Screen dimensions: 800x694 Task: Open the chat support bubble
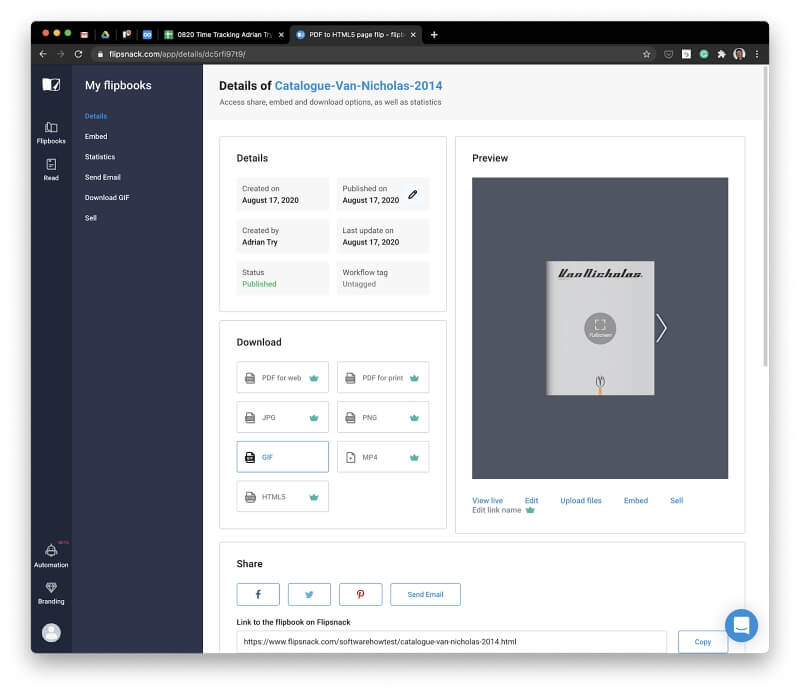741,625
